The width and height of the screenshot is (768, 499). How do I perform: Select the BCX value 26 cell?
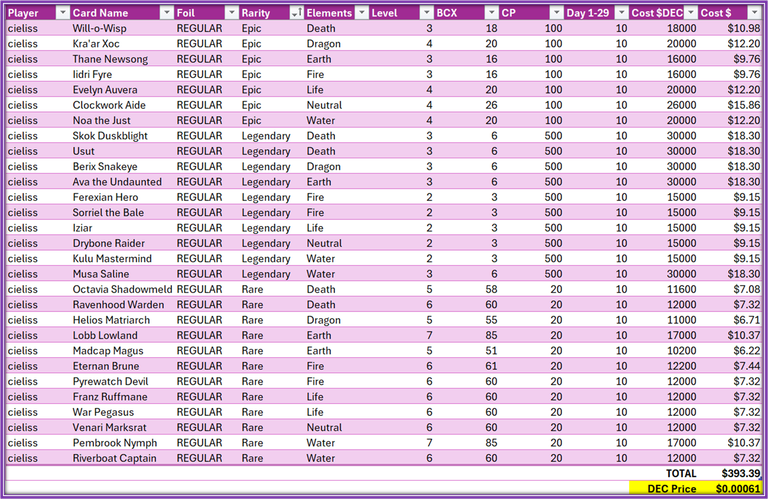click(467, 105)
